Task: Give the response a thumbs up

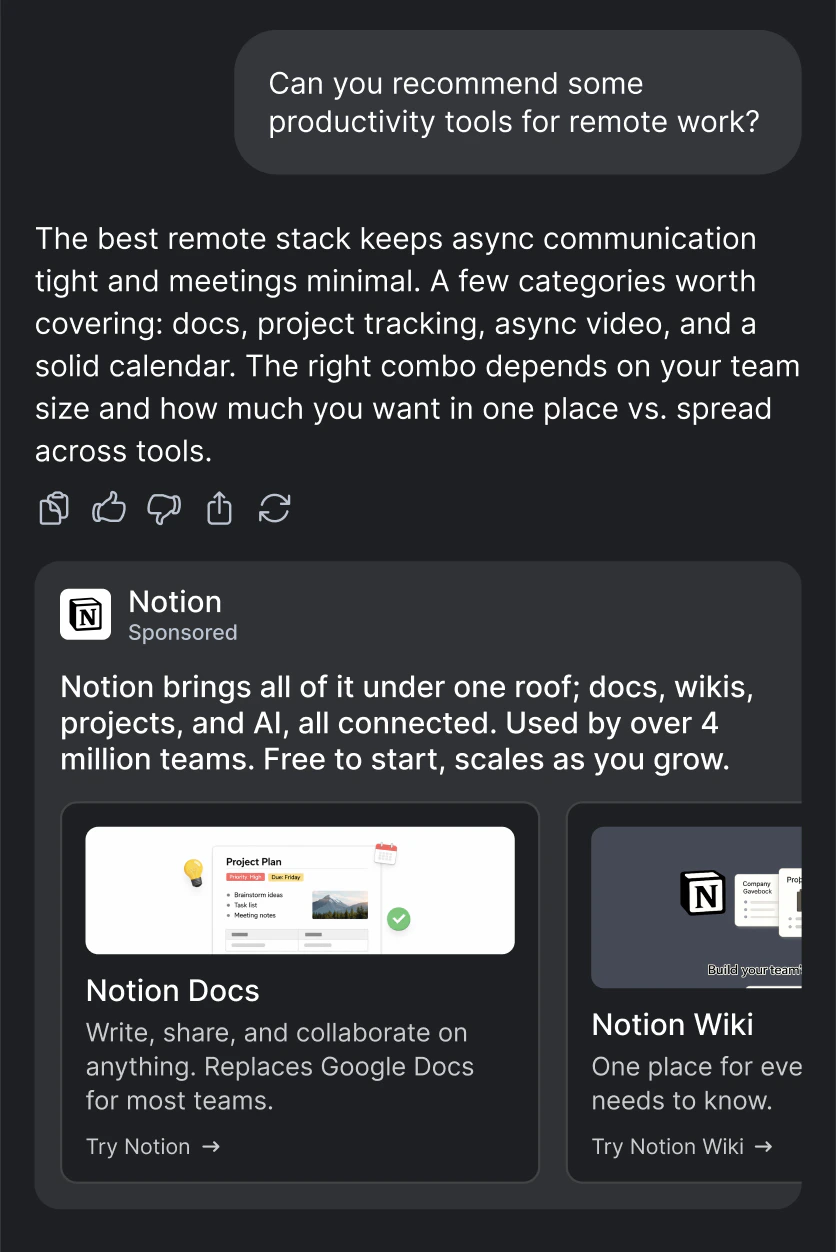Action: (108, 509)
